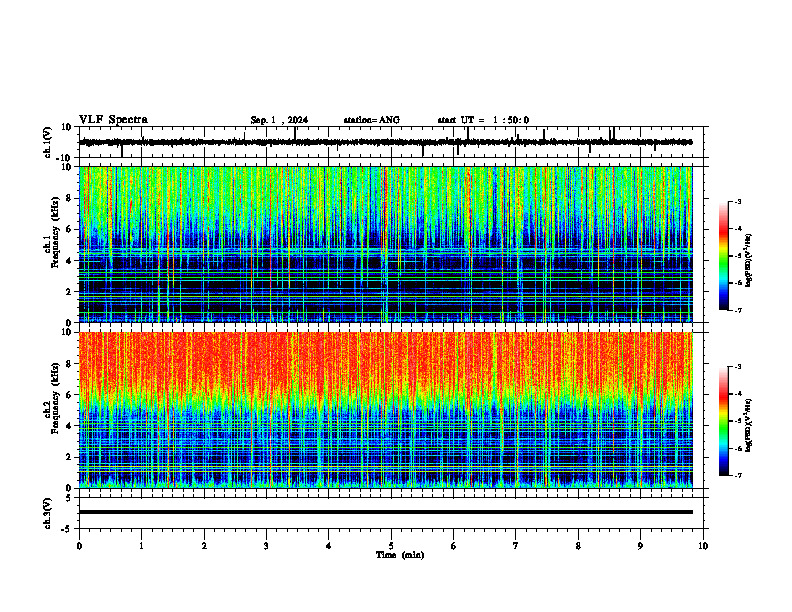Click the "VLF Spectra" plot title
Viewport: 792px width, 612px height.
113,120
